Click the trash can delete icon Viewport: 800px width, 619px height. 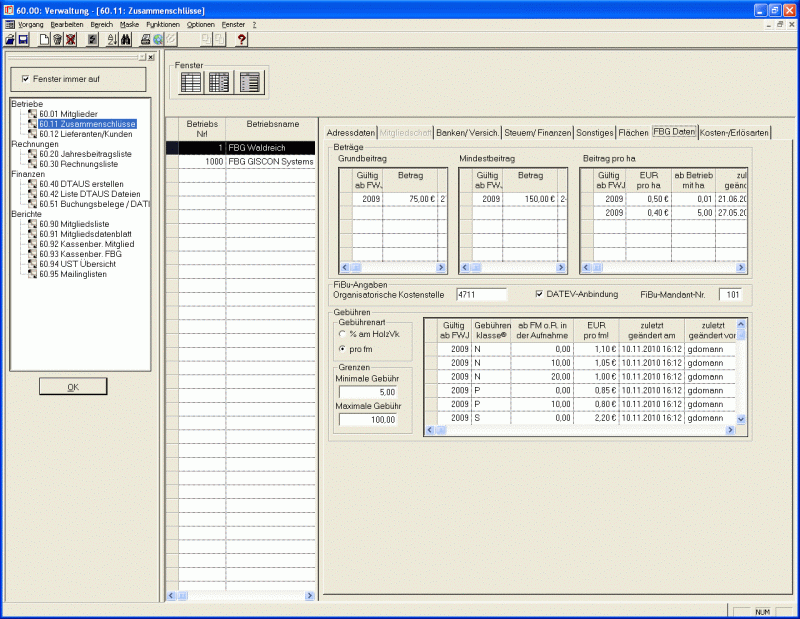point(57,40)
